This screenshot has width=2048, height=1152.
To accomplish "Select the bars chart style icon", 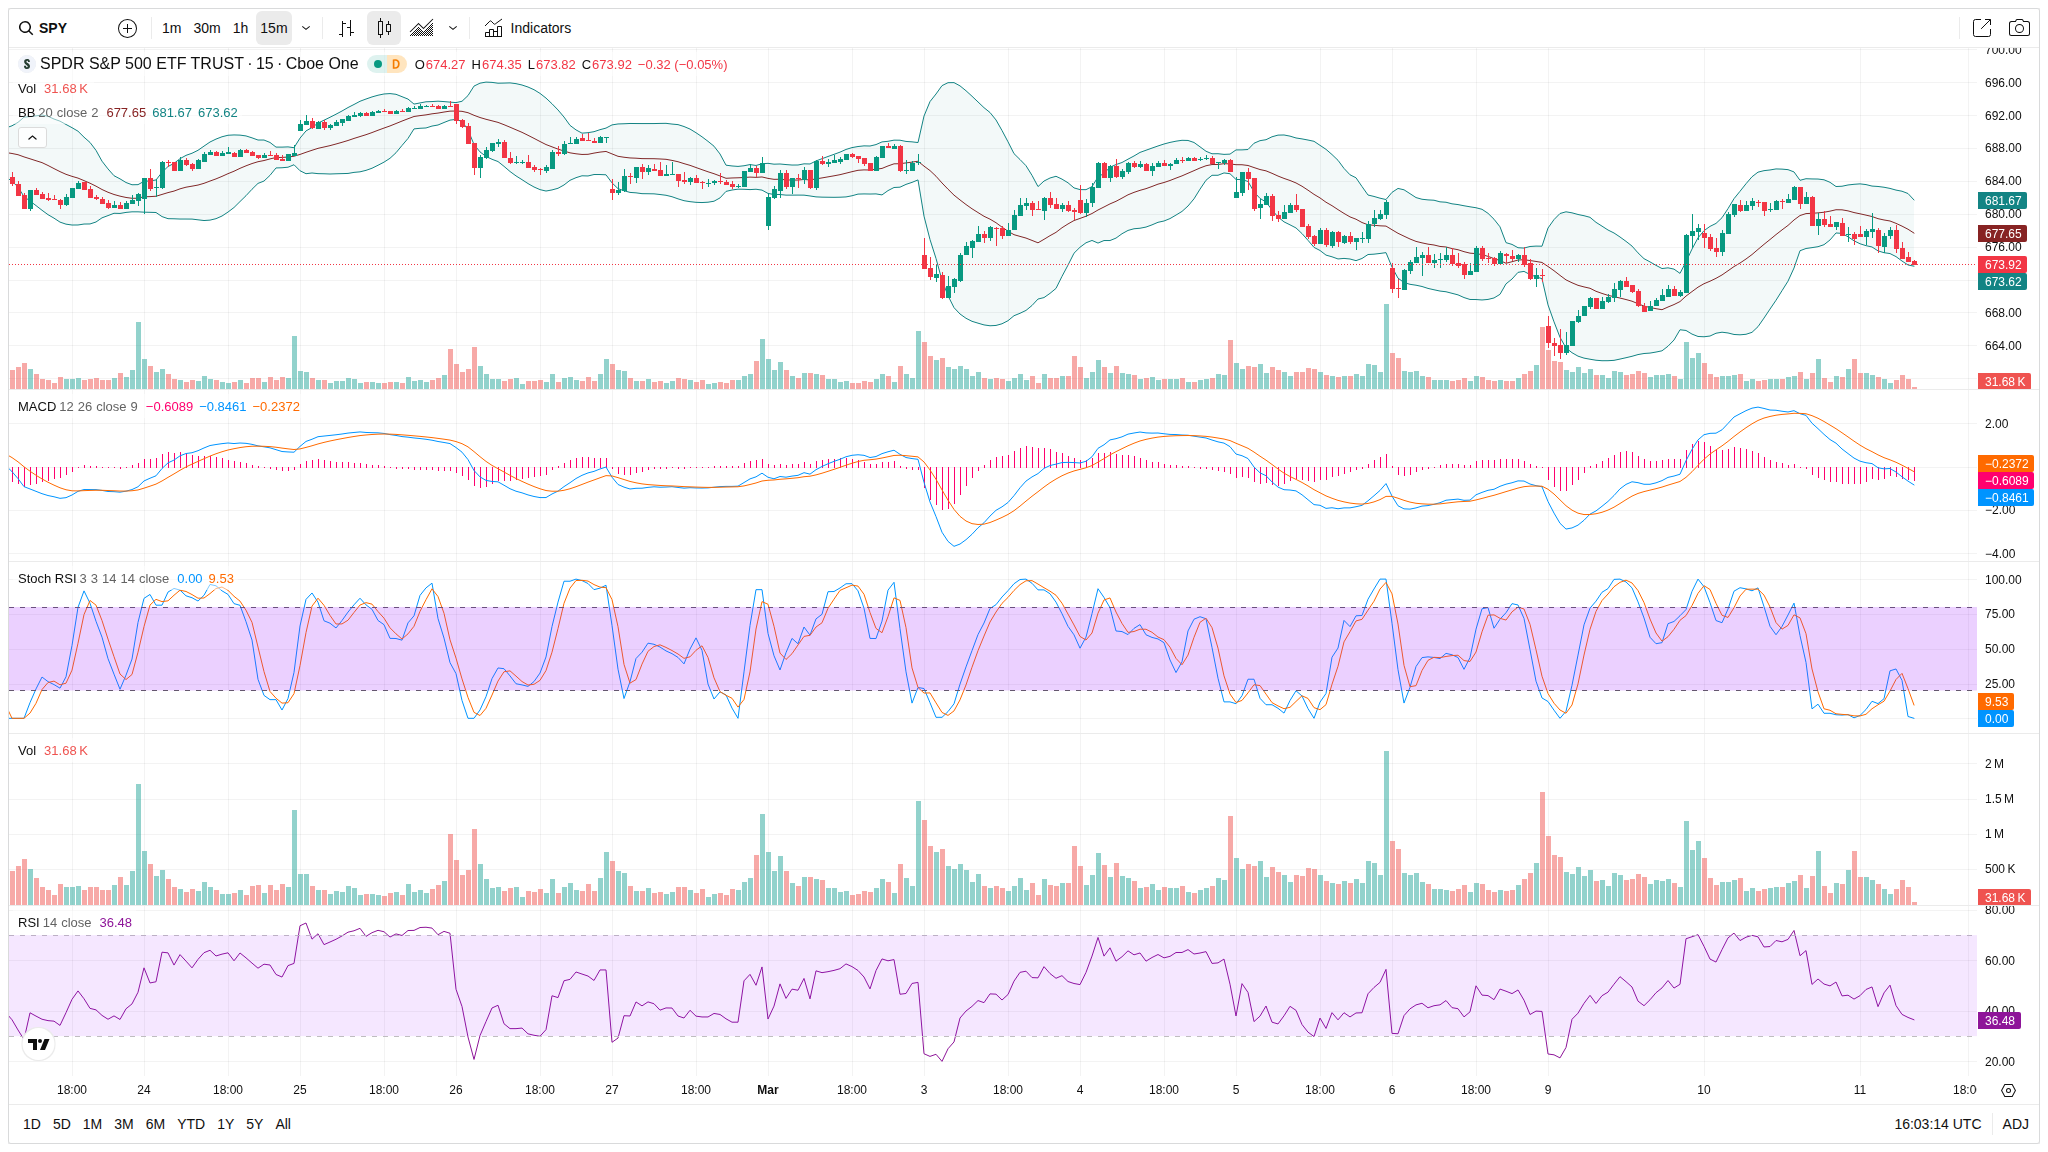I will point(346,28).
